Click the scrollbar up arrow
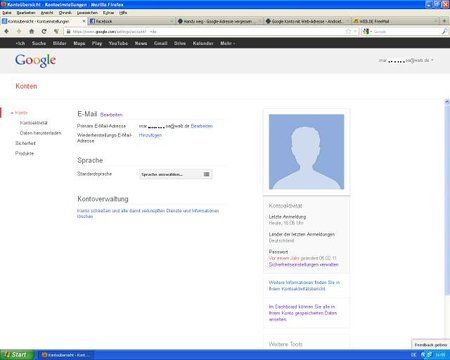 point(447,101)
